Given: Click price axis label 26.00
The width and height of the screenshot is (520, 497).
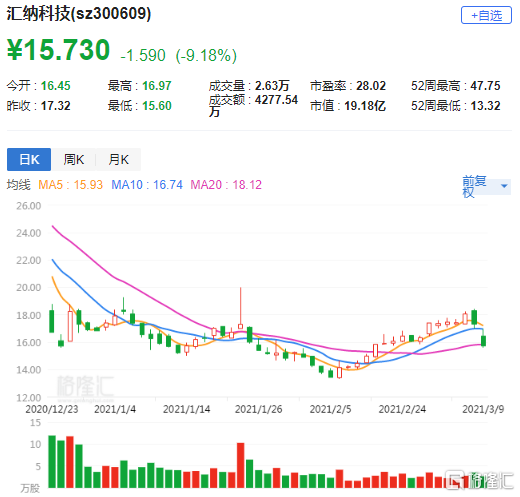Looking at the screenshot, I should tap(29, 206).
